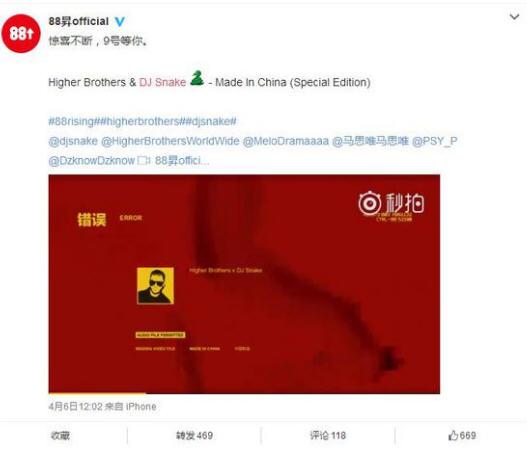
Task: Visit the @PSY_P mention
Action: point(435,141)
